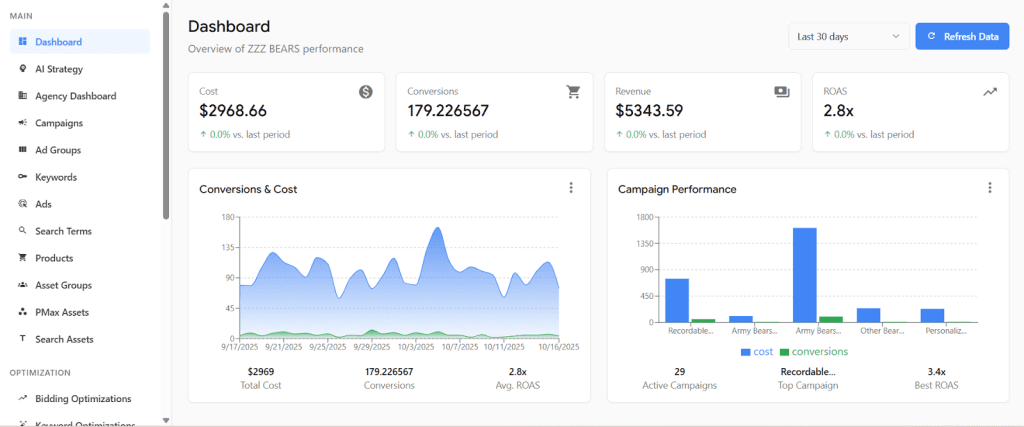
Task: Click the trend arrow icon on ROAS card
Action: pyautogui.click(x=989, y=92)
